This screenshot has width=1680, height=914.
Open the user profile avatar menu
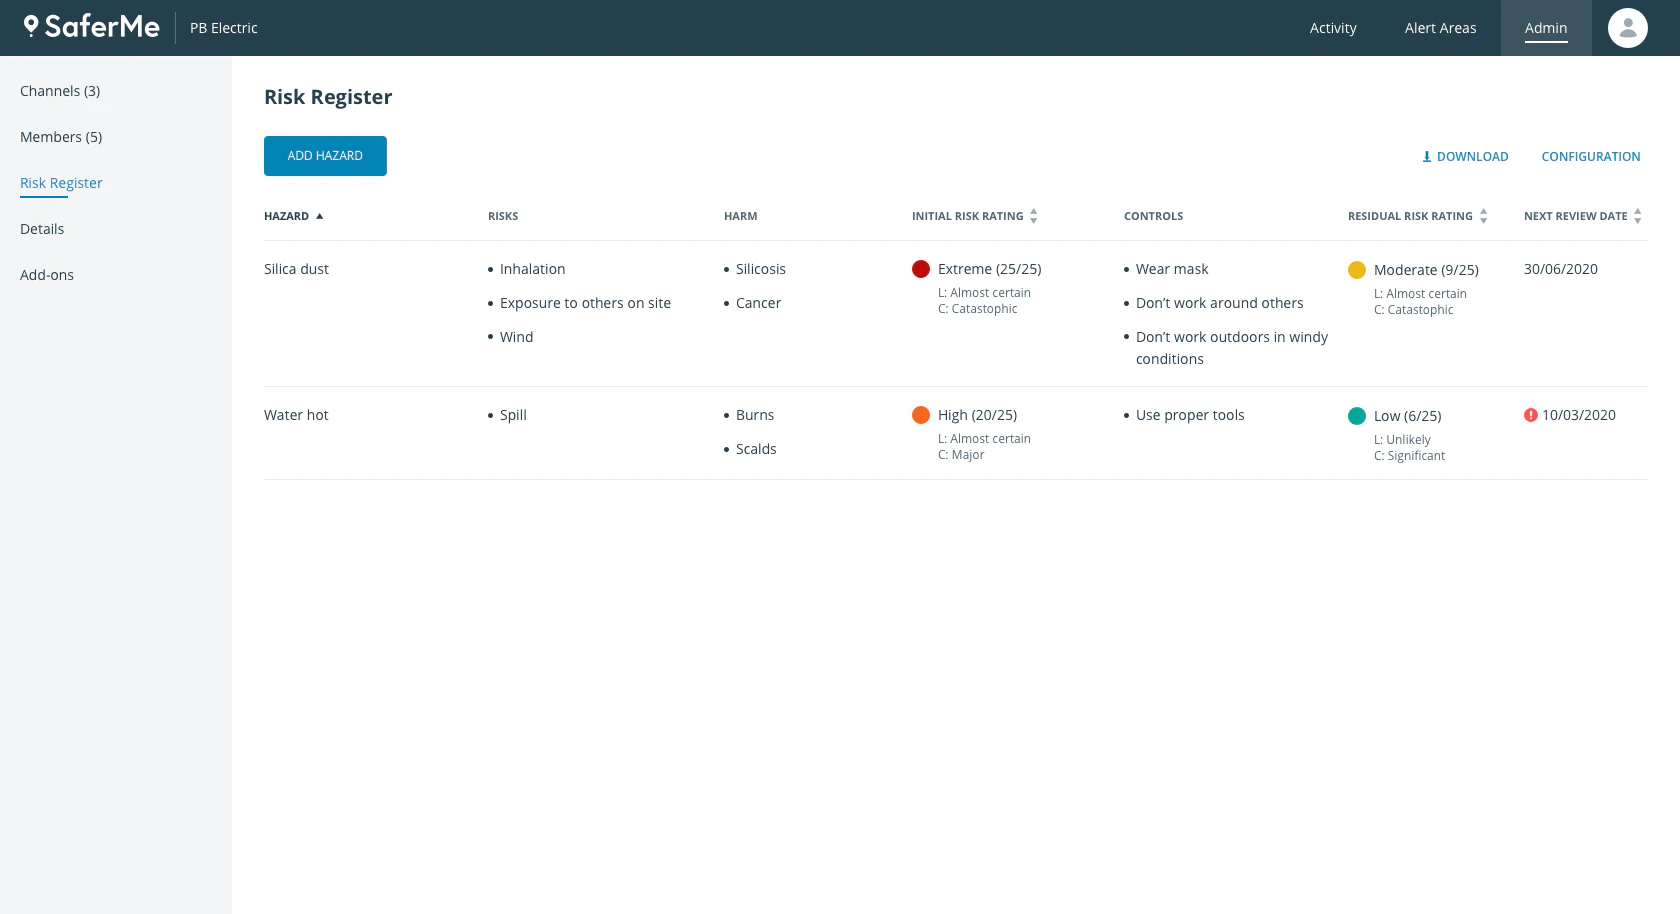pos(1627,28)
